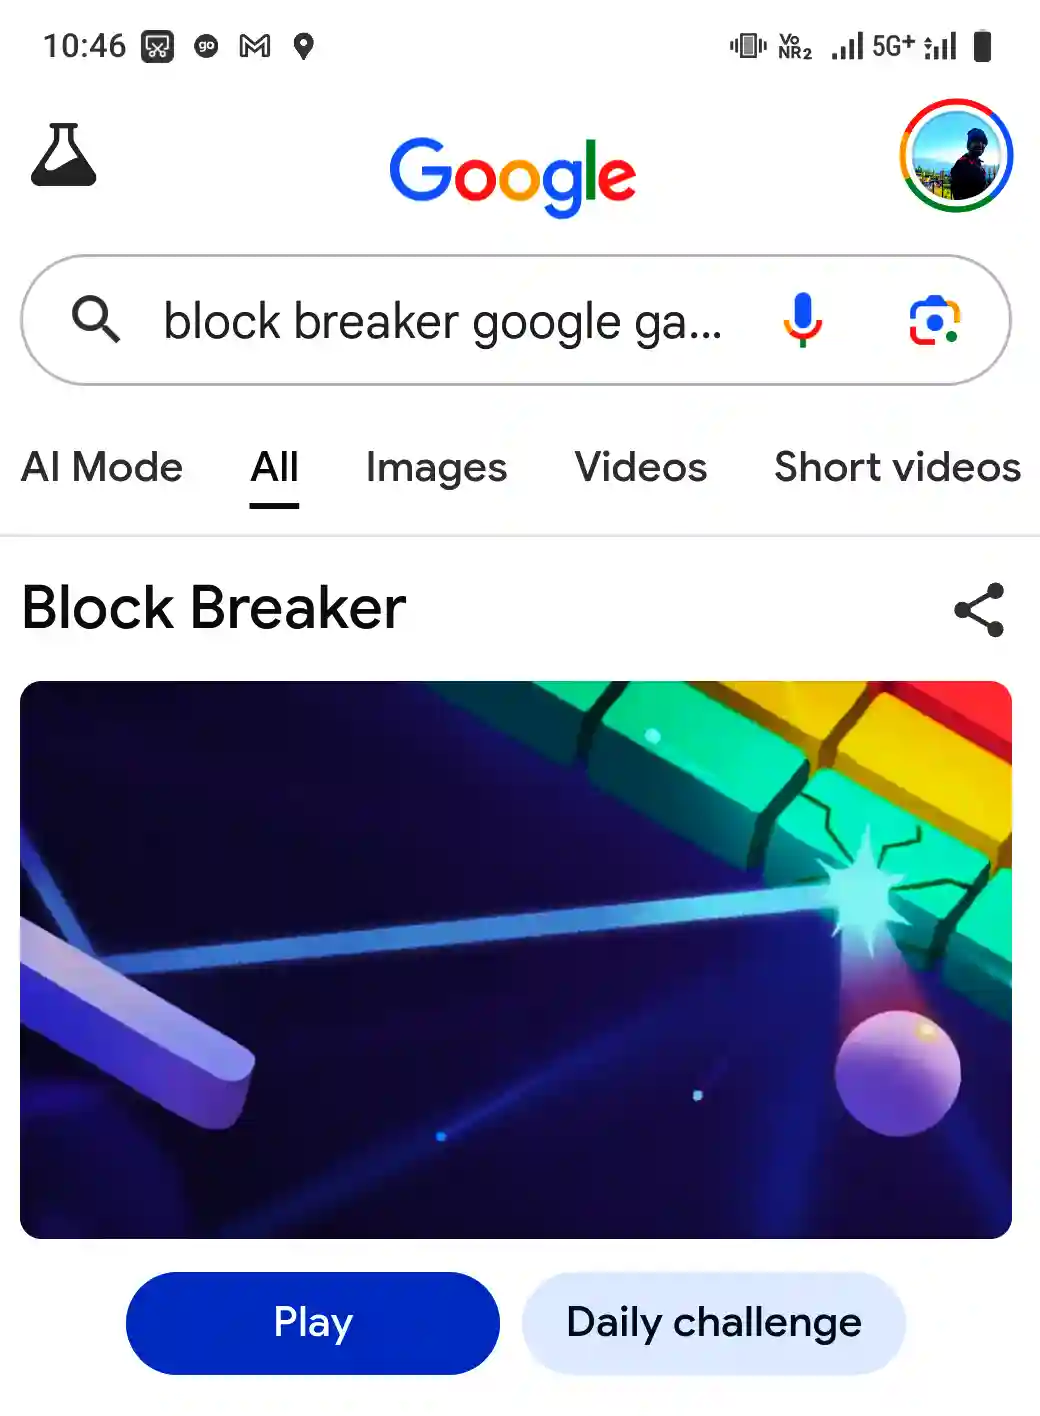Tap the battery indicator icon

982,46
